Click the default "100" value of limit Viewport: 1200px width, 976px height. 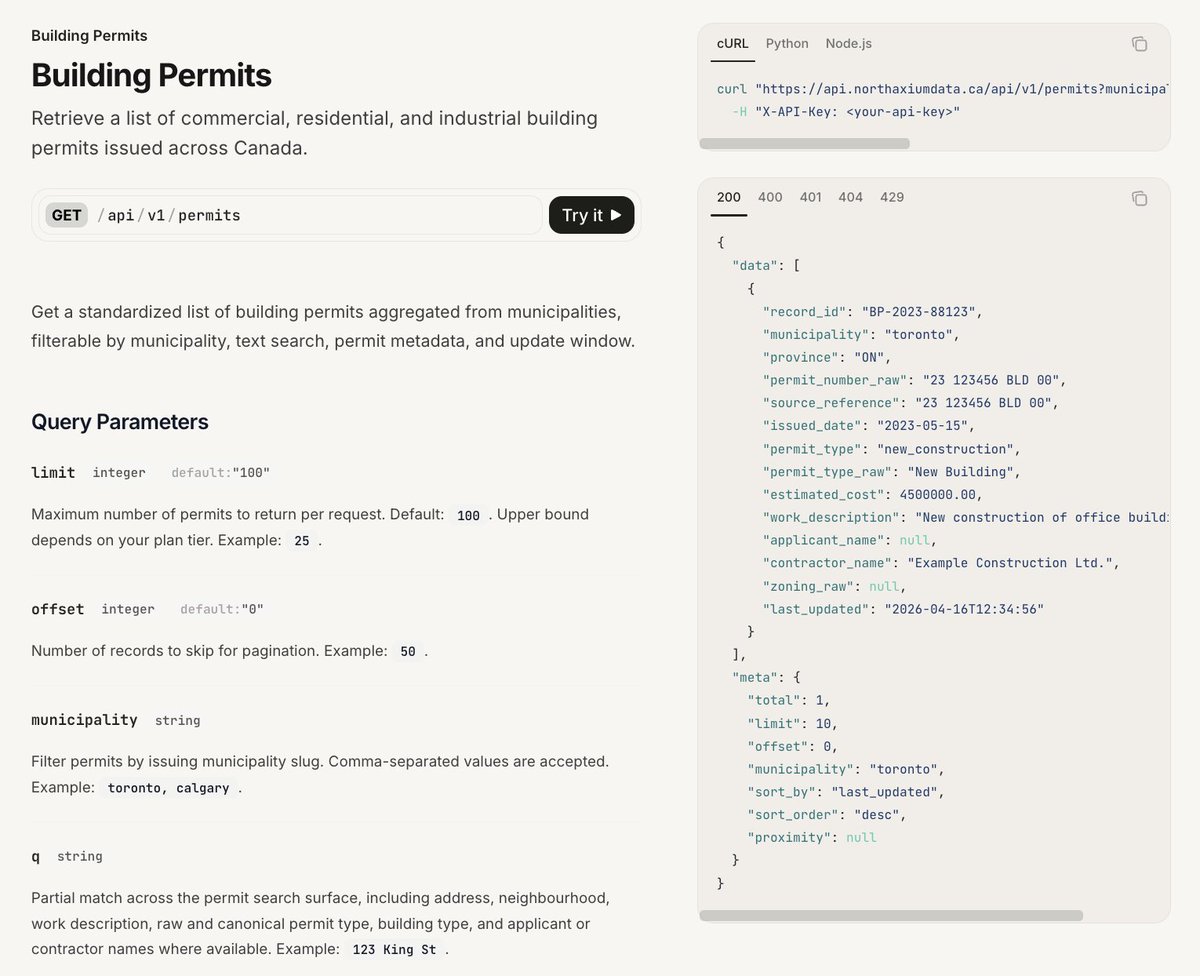click(x=251, y=473)
